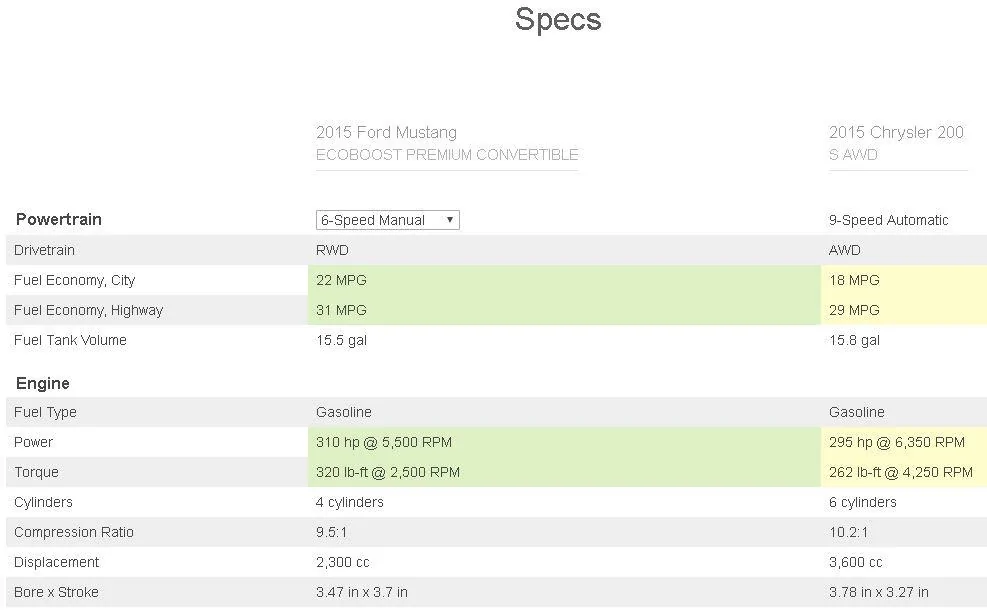Viewport: 987px width, 614px height.
Task: Click the Compression Ratio row label
Action: pos(74,532)
